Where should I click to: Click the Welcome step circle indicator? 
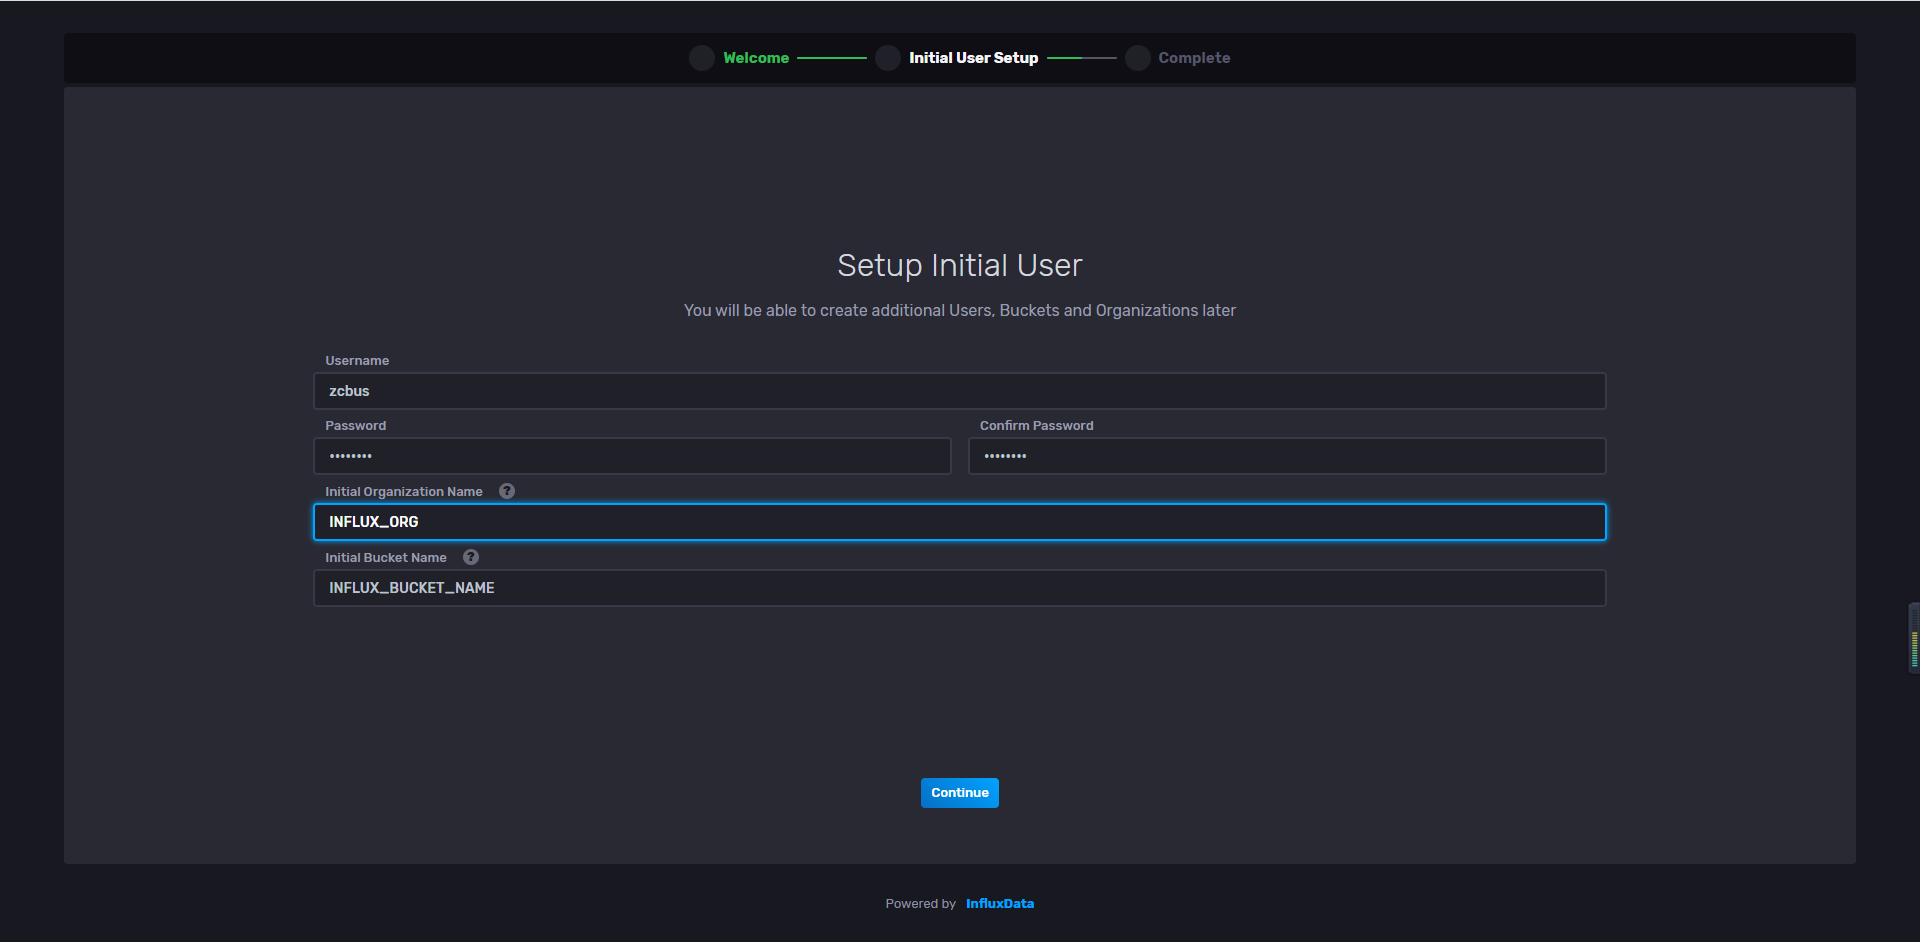coord(702,58)
